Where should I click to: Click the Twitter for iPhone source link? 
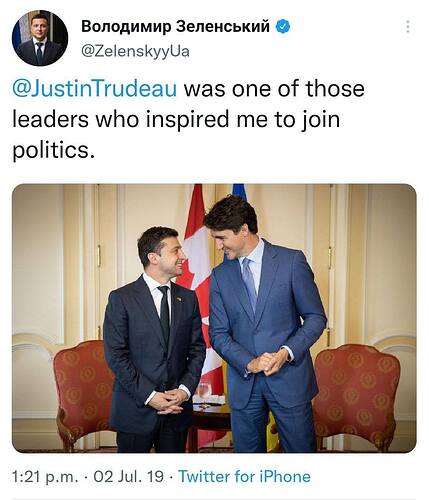click(x=245, y=476)
